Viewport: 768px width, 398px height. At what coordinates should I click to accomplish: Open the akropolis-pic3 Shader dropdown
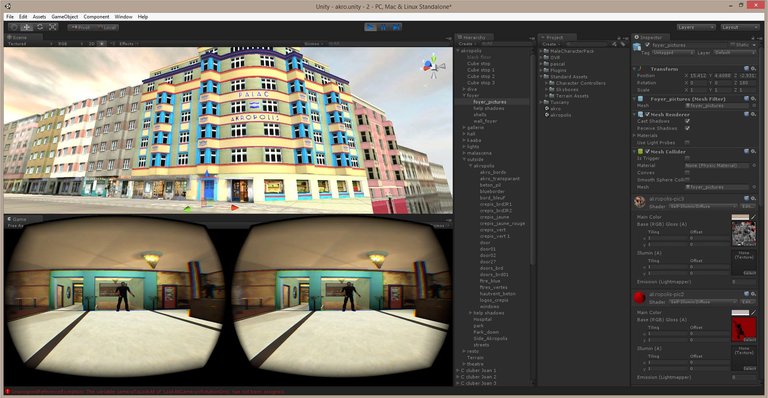pos(702,206)
